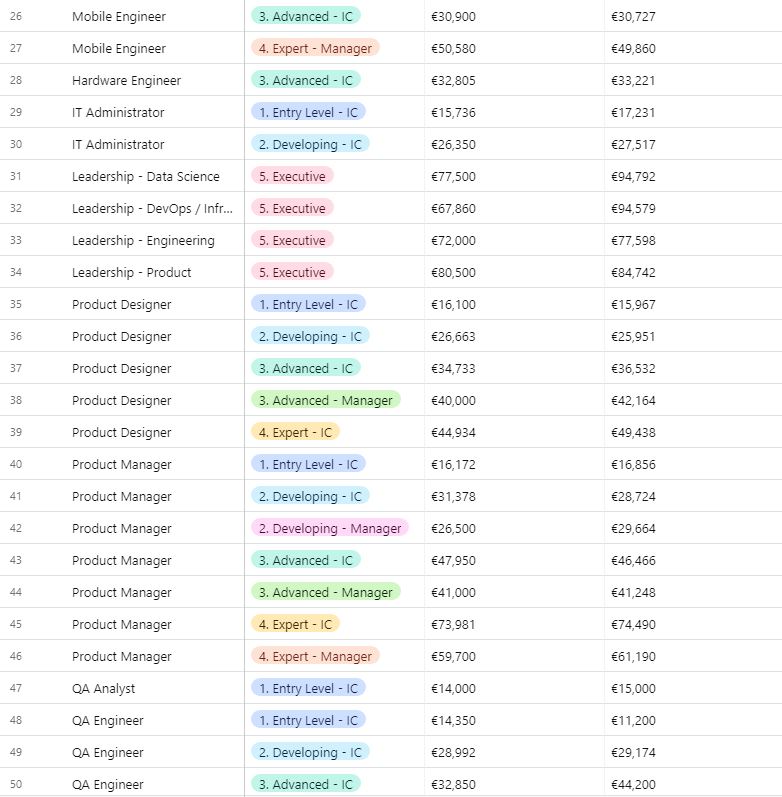
Task: Click the Developing - Manager level tag
Action: point(330,529)
